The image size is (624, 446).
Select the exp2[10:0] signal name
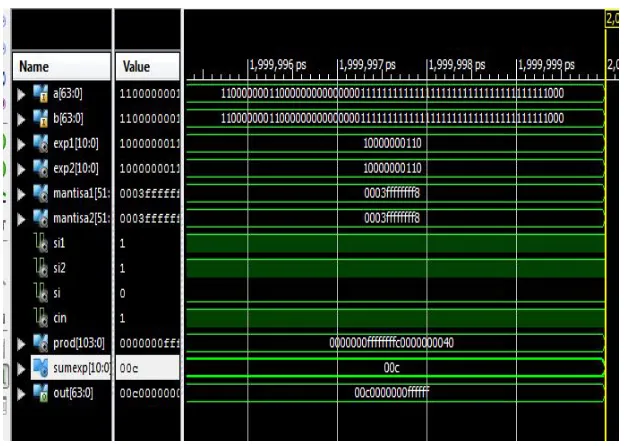tap(76, 169)
